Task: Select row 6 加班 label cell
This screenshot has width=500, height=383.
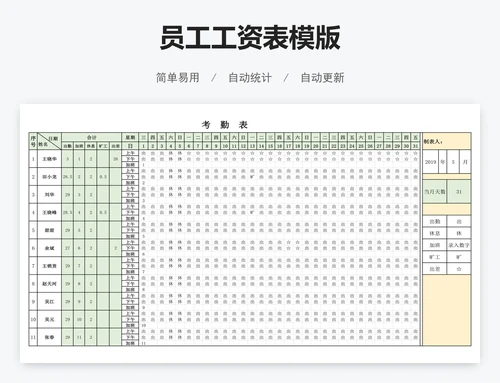Action: point(130,254)
